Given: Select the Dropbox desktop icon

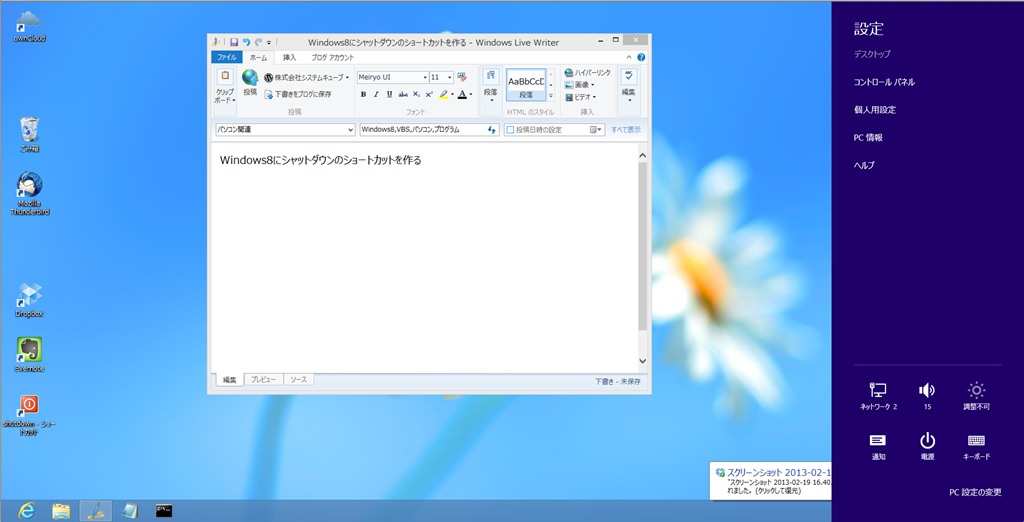Looking at the screenshot, I should (29, 300).
